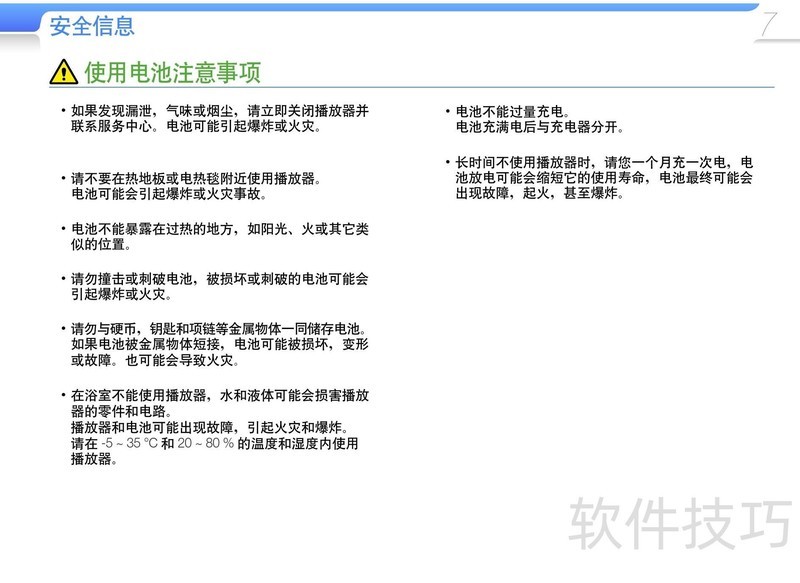Click the yellow warning triangle icon
This screenshot has height=583, width=800.
point(63,71)
